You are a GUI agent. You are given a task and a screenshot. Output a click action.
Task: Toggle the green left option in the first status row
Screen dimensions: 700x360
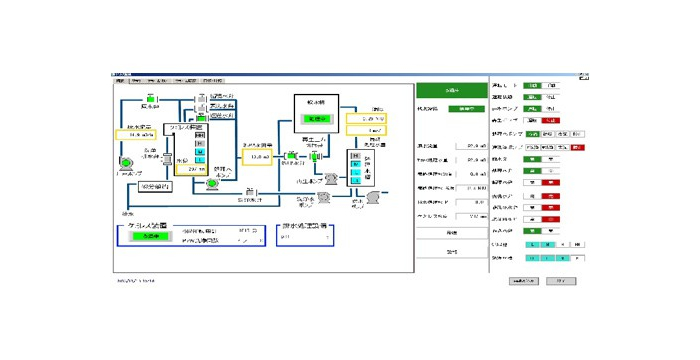click(532, 85)
